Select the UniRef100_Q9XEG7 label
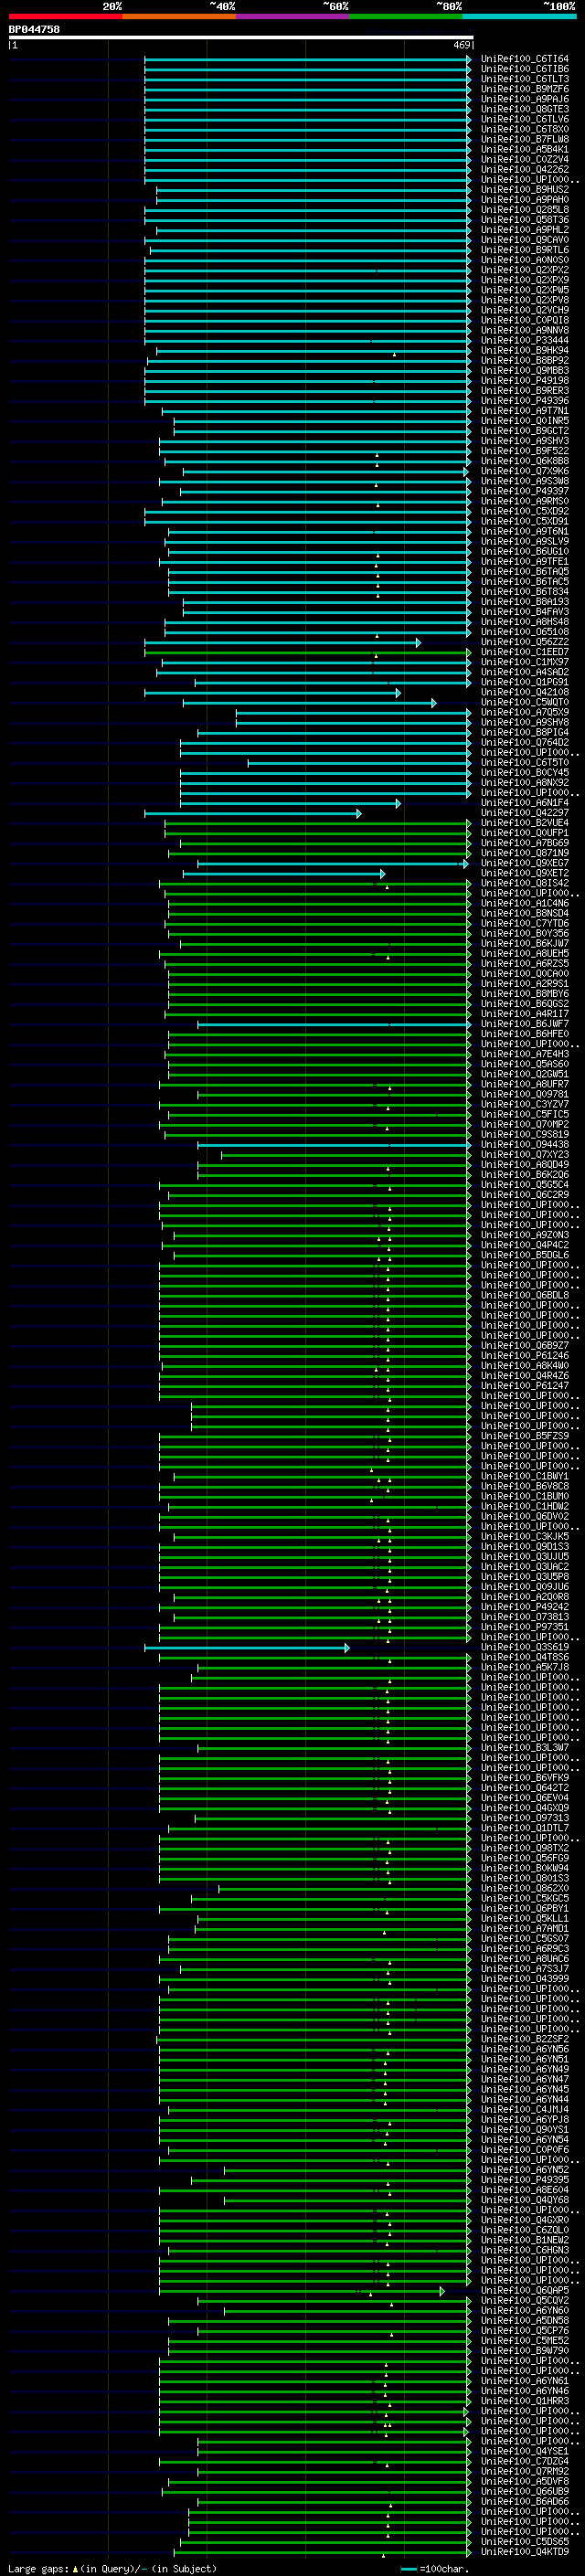The height and width of the screenshot is (2576, 585). (524, 863)
